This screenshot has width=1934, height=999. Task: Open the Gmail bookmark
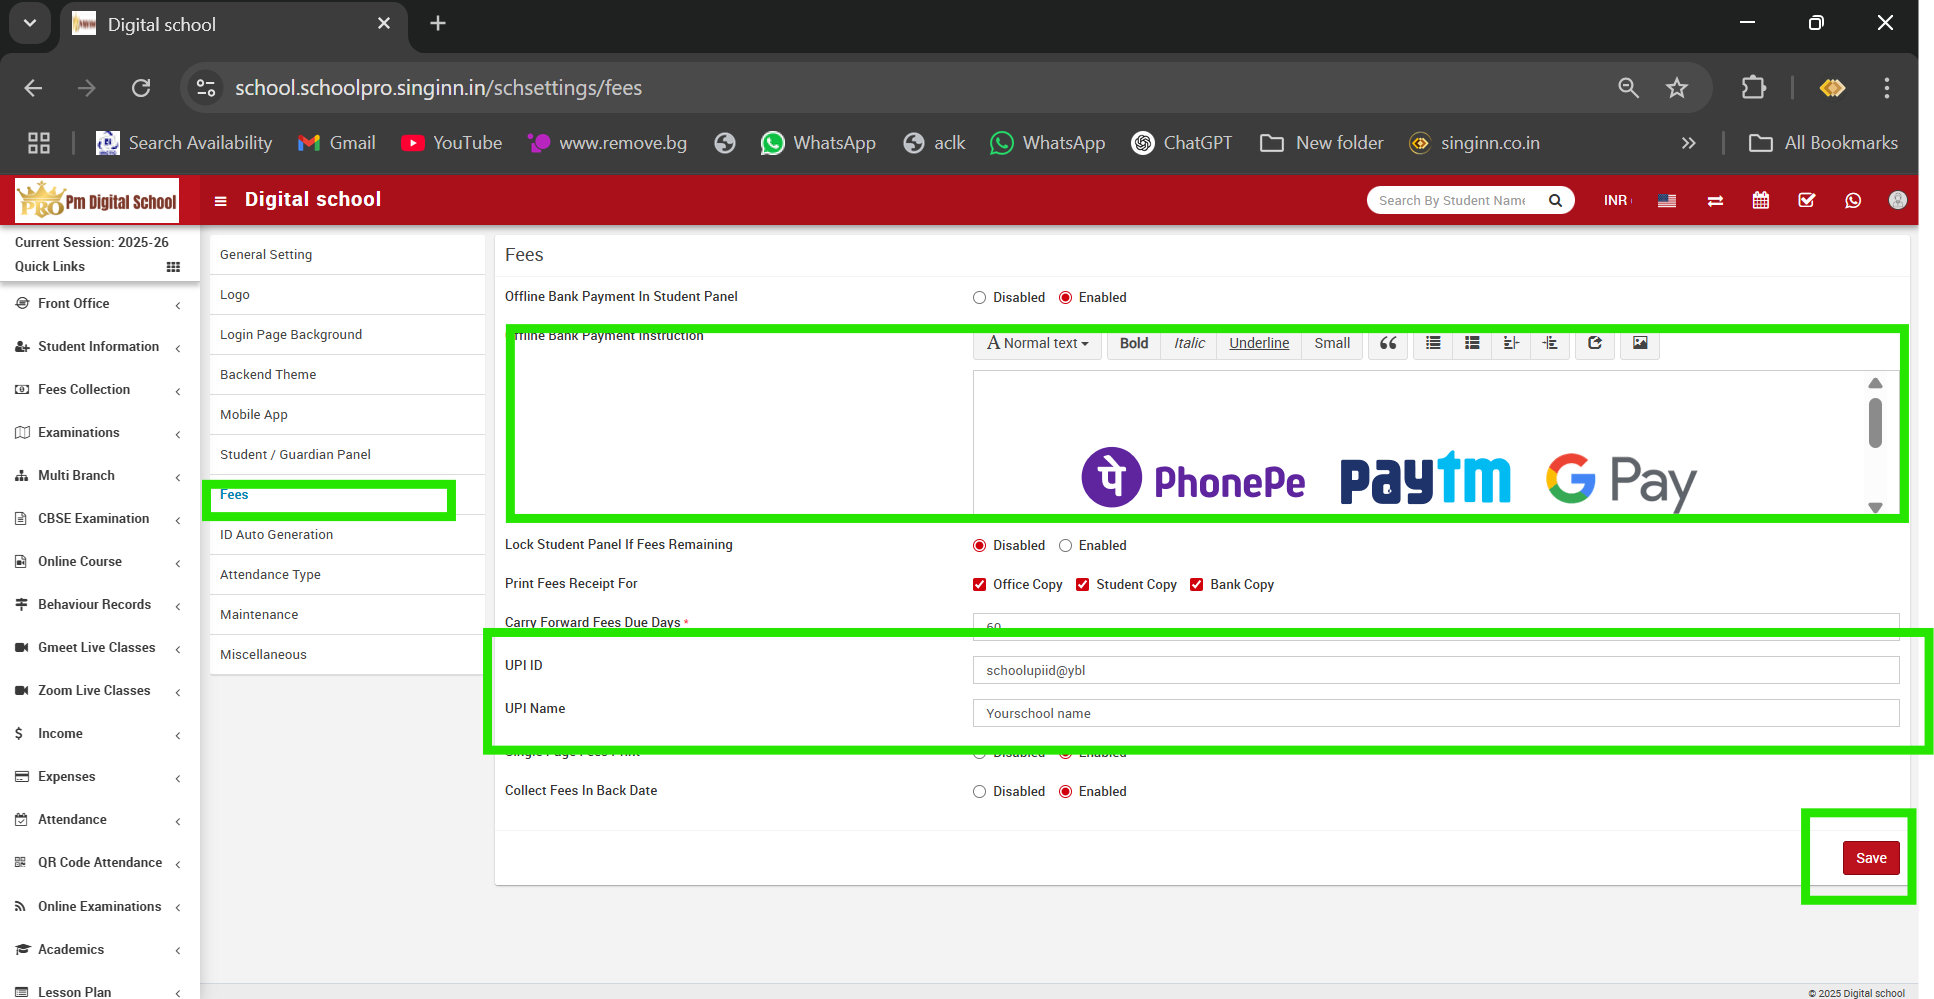[337, 143]
